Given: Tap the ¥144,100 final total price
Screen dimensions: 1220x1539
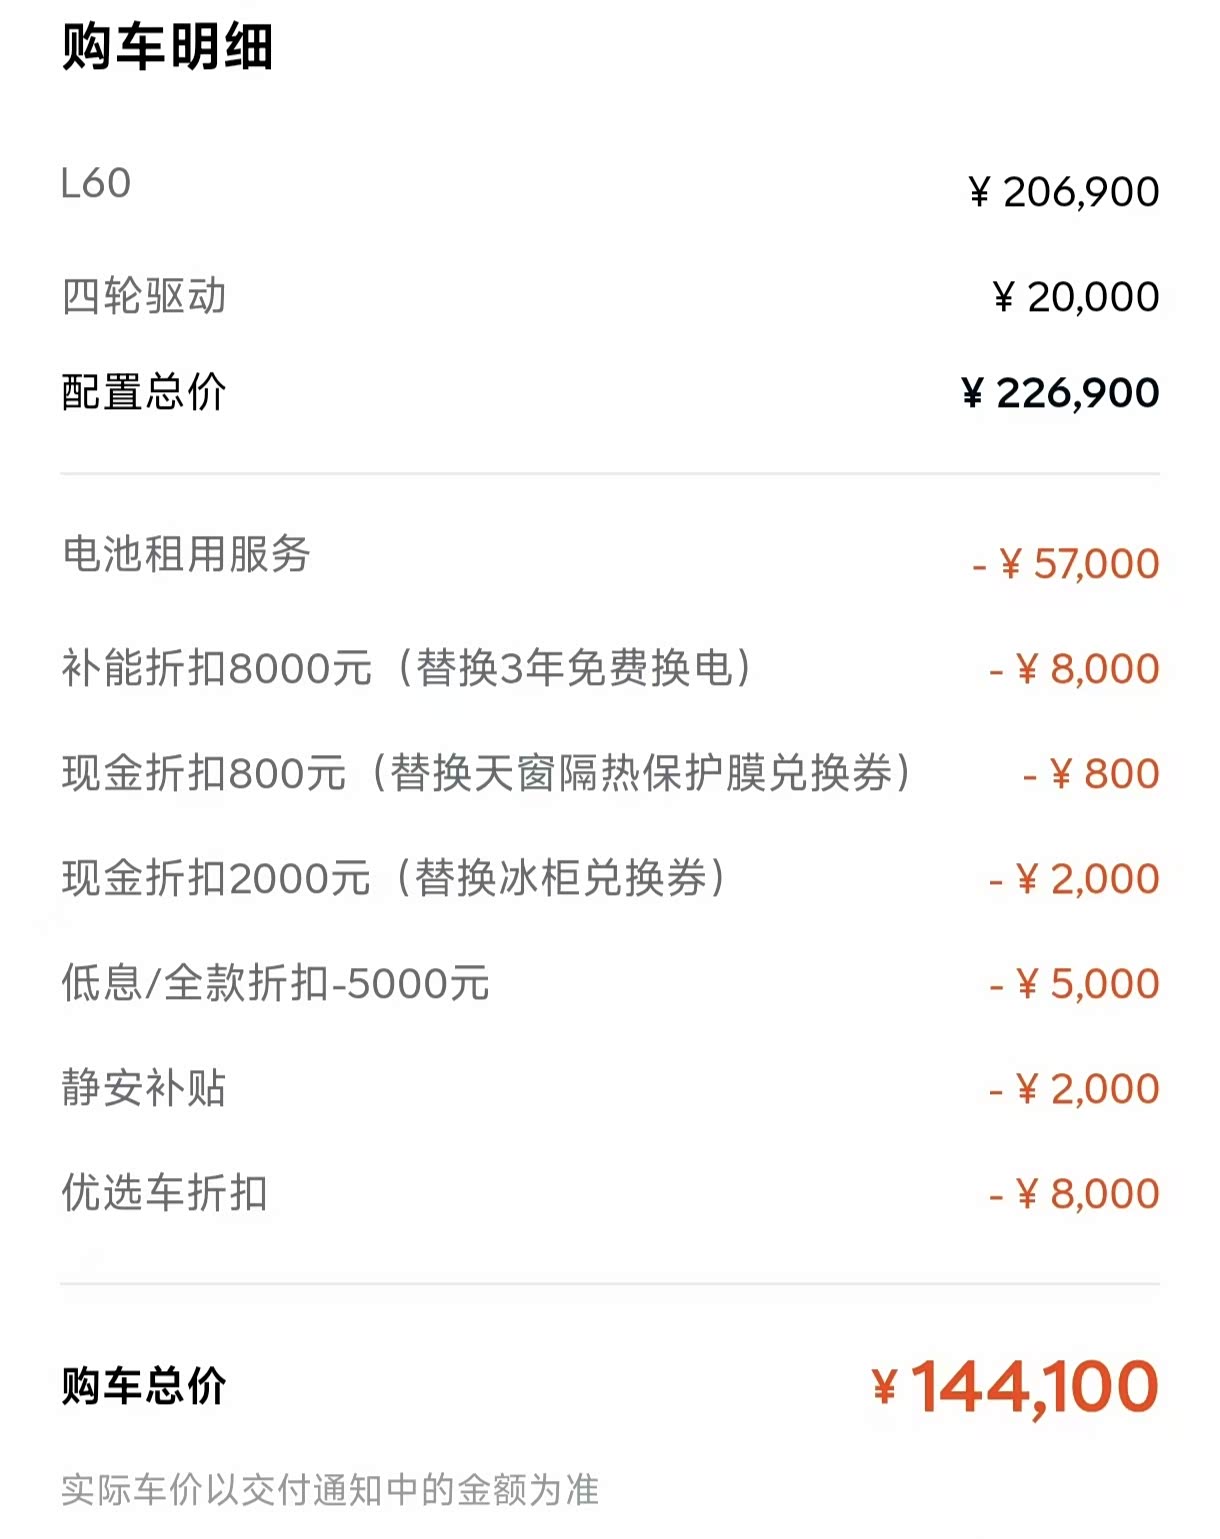Looking at the screenshot, I should click(1015, 1387).
